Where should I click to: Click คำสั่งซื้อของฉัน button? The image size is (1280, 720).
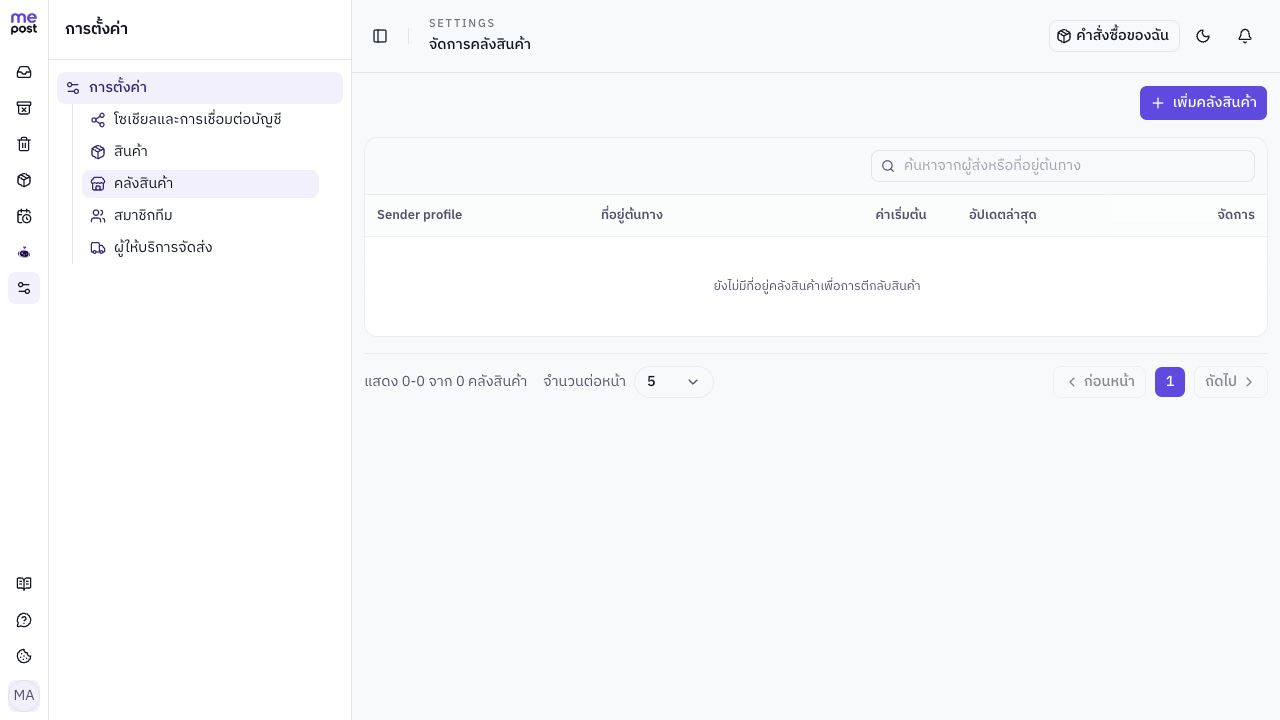point(1114,36)
